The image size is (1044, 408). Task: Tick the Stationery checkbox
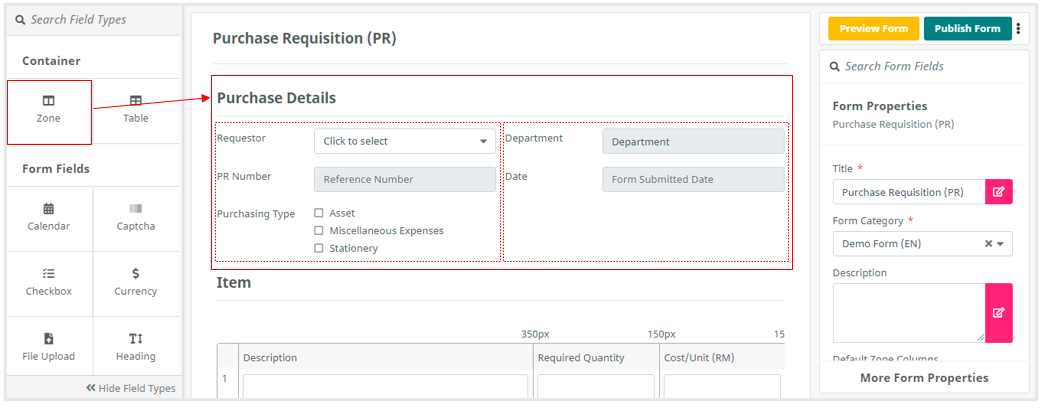pos(319,248)
